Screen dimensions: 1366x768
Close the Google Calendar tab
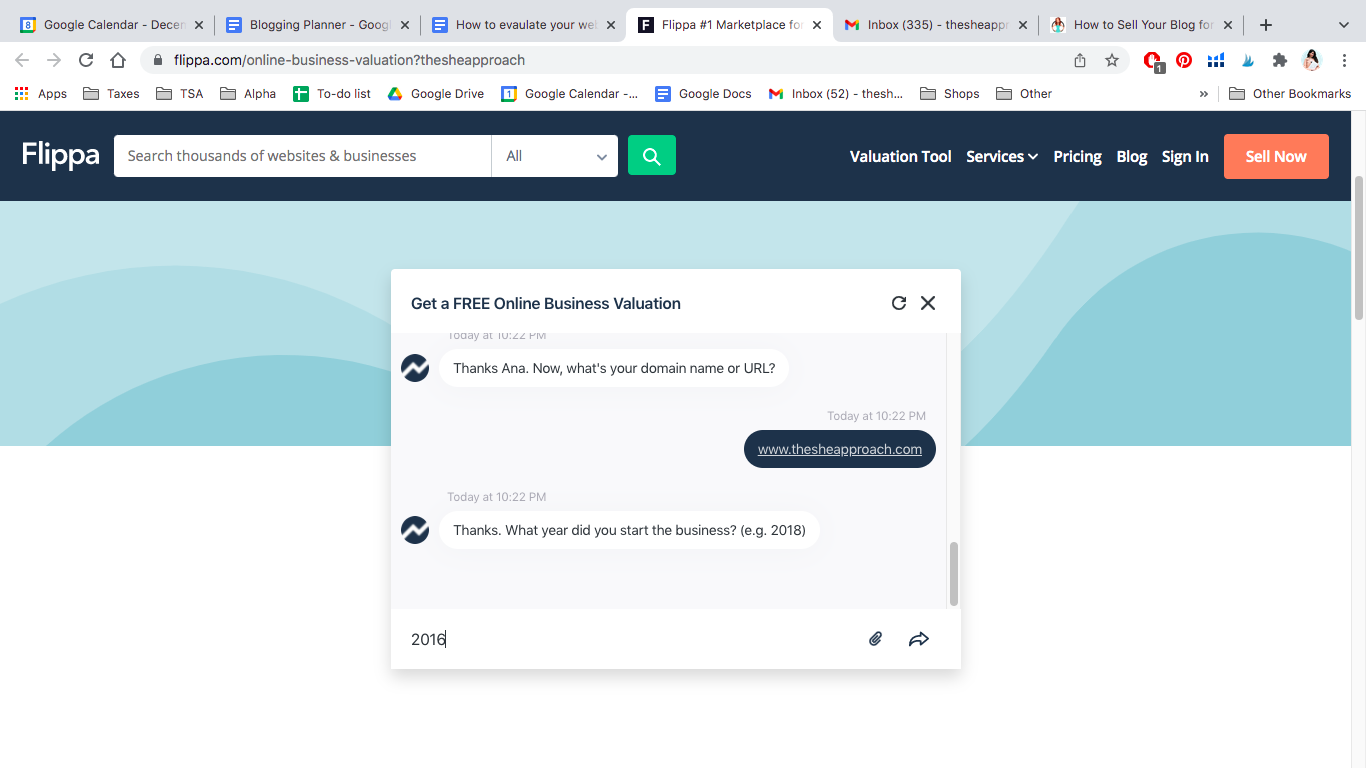pyautogui.click(x=199, y=25)
